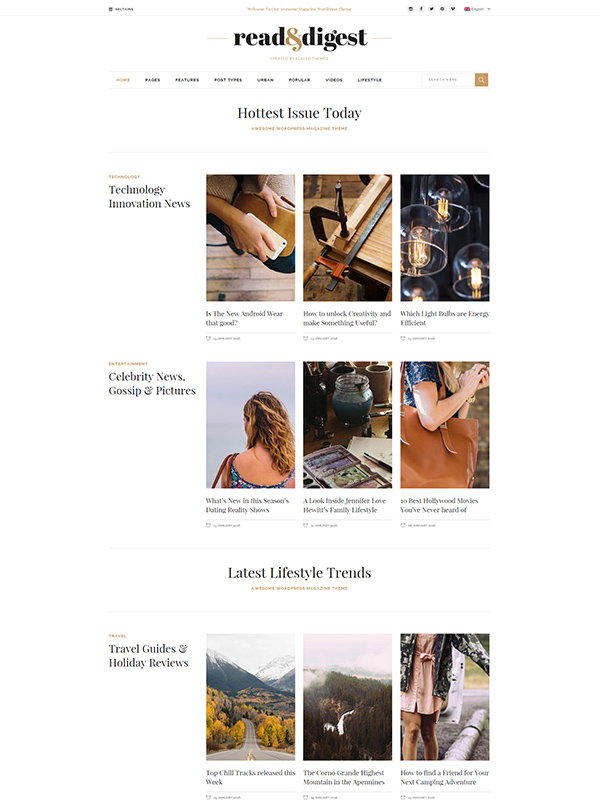The width and height of the screenshot is (600, 806).
Task: Open the Features menu item
Action: [187, 80]
